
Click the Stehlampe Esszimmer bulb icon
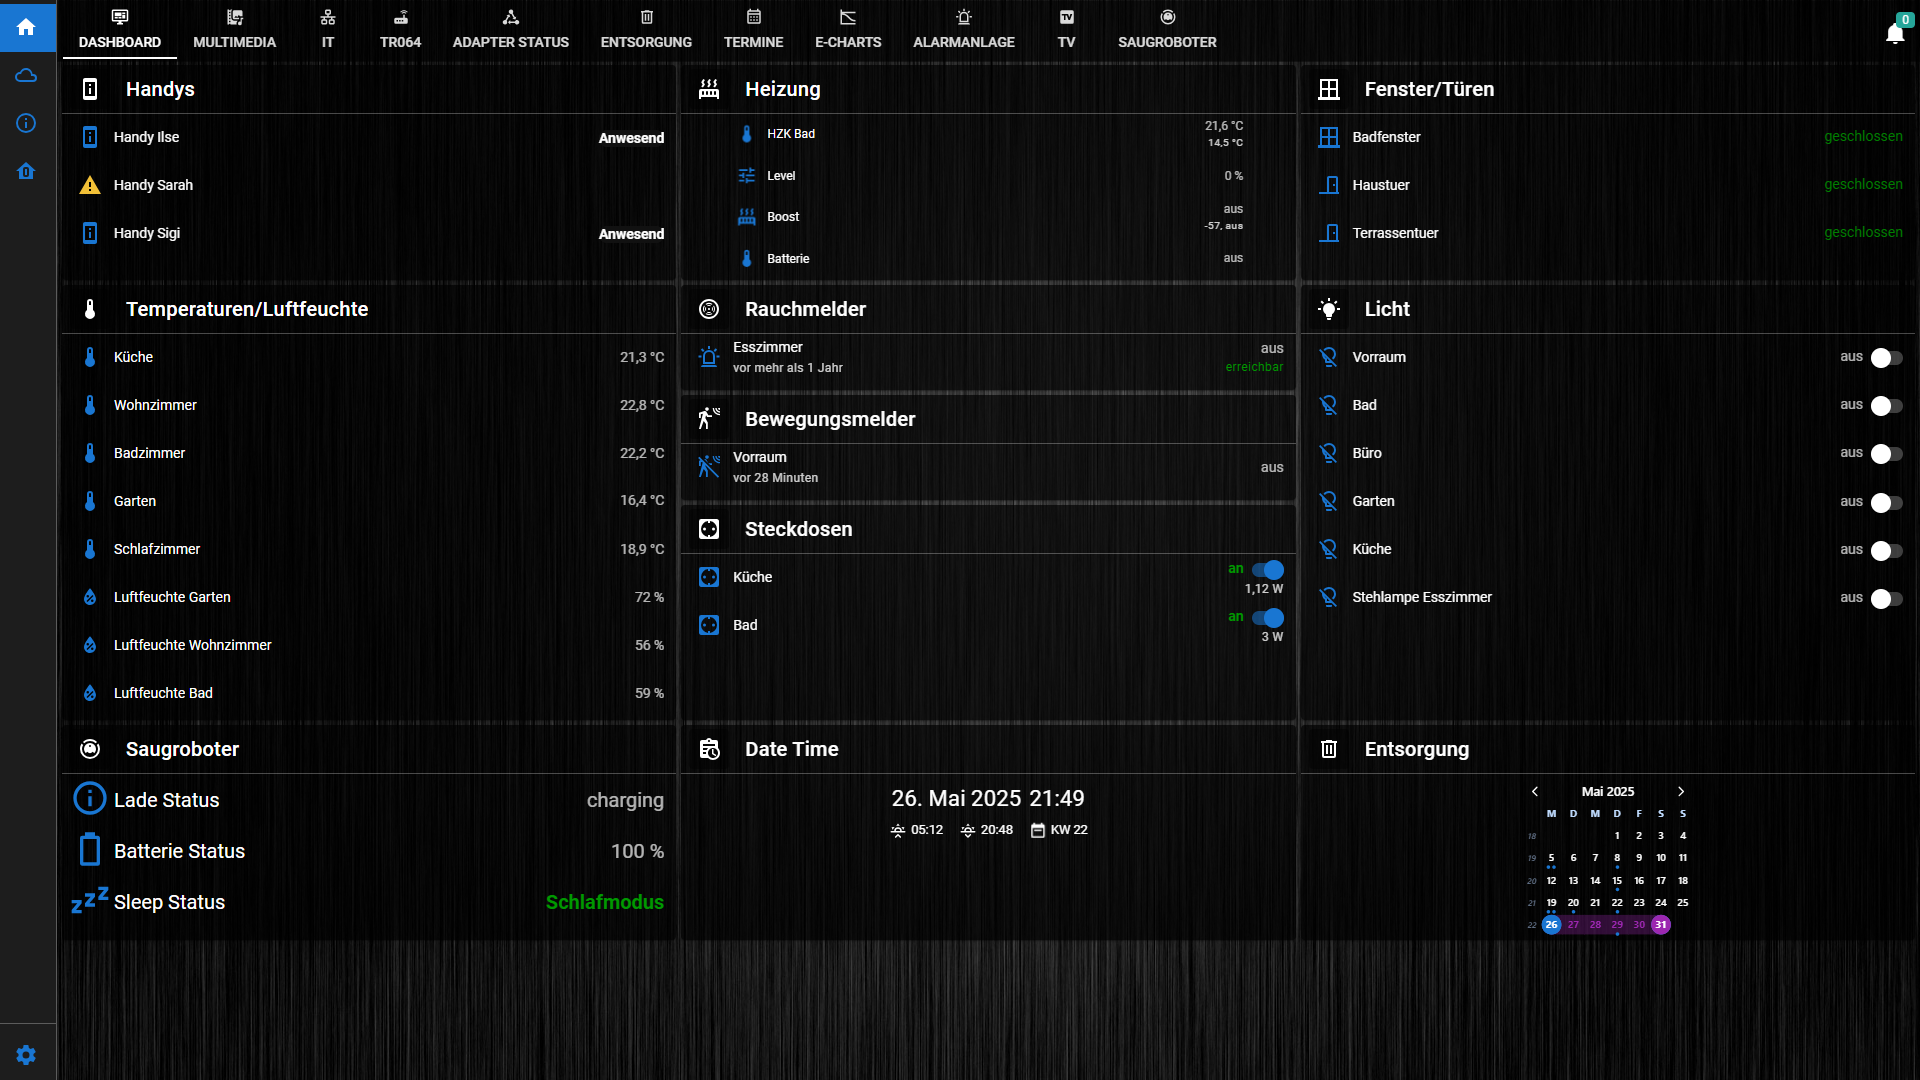click(x=1329, y=597)
